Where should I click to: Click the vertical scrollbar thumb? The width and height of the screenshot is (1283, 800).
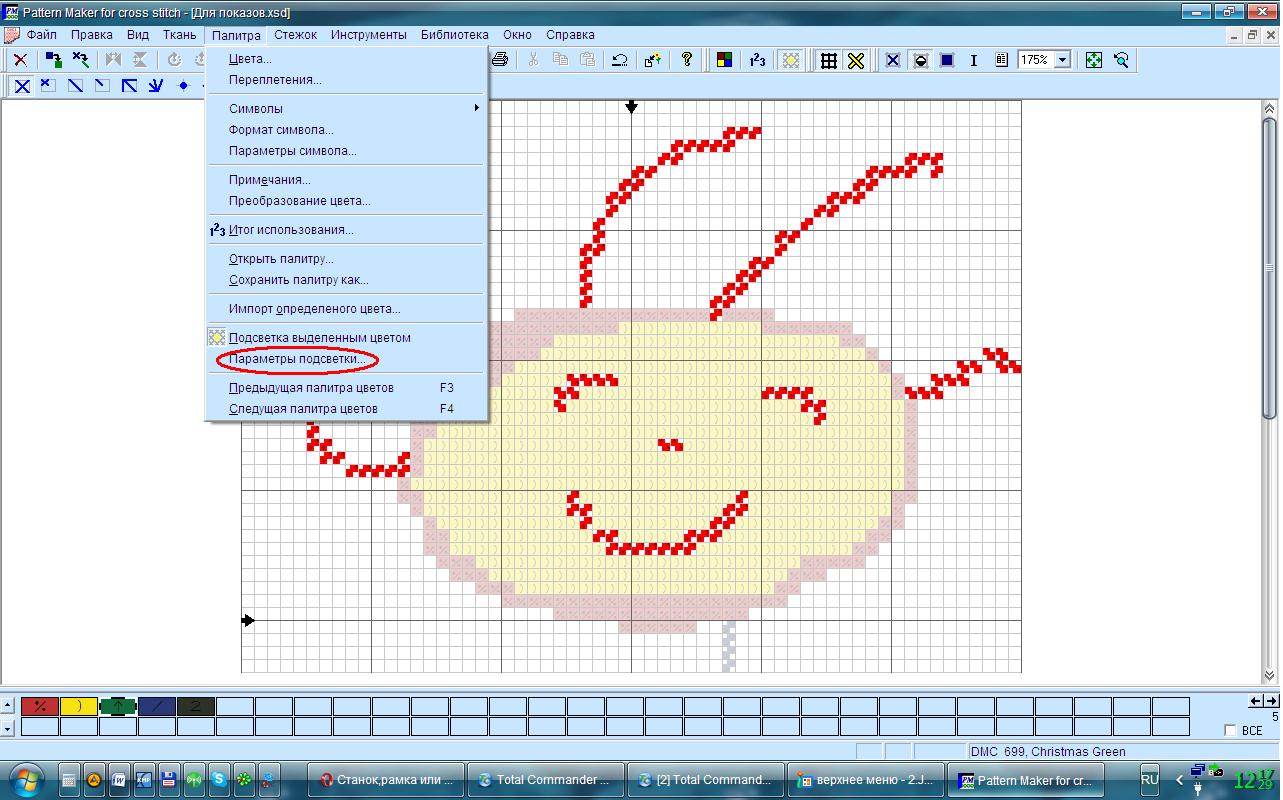click(x=1270, y=260)
